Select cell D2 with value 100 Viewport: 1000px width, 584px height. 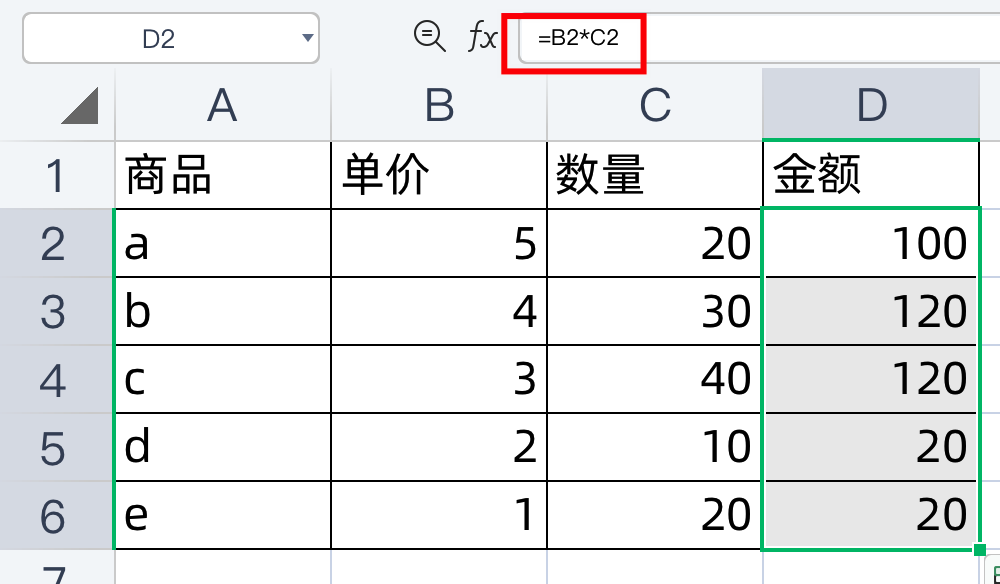(871, 244)
